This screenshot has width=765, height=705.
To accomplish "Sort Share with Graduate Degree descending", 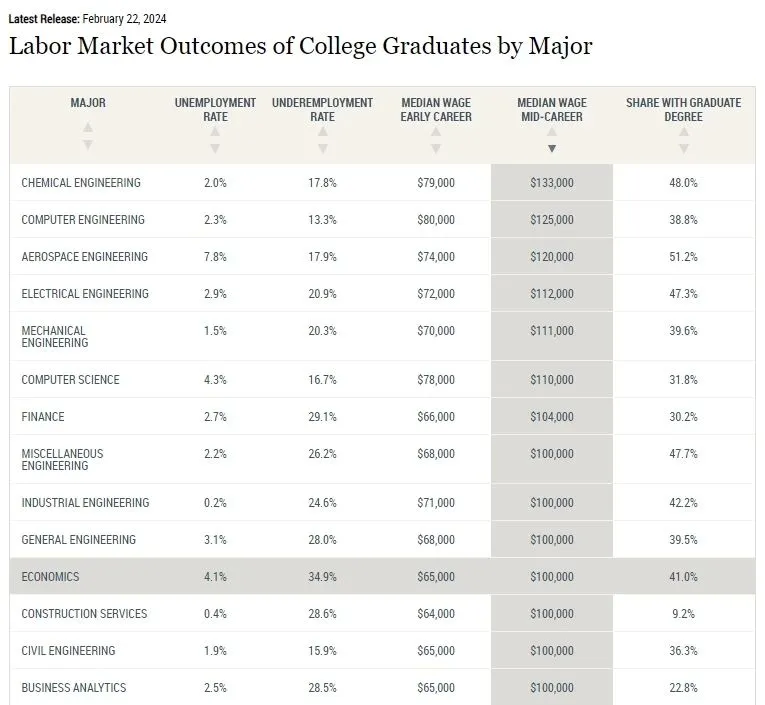I will pos(683,149).
